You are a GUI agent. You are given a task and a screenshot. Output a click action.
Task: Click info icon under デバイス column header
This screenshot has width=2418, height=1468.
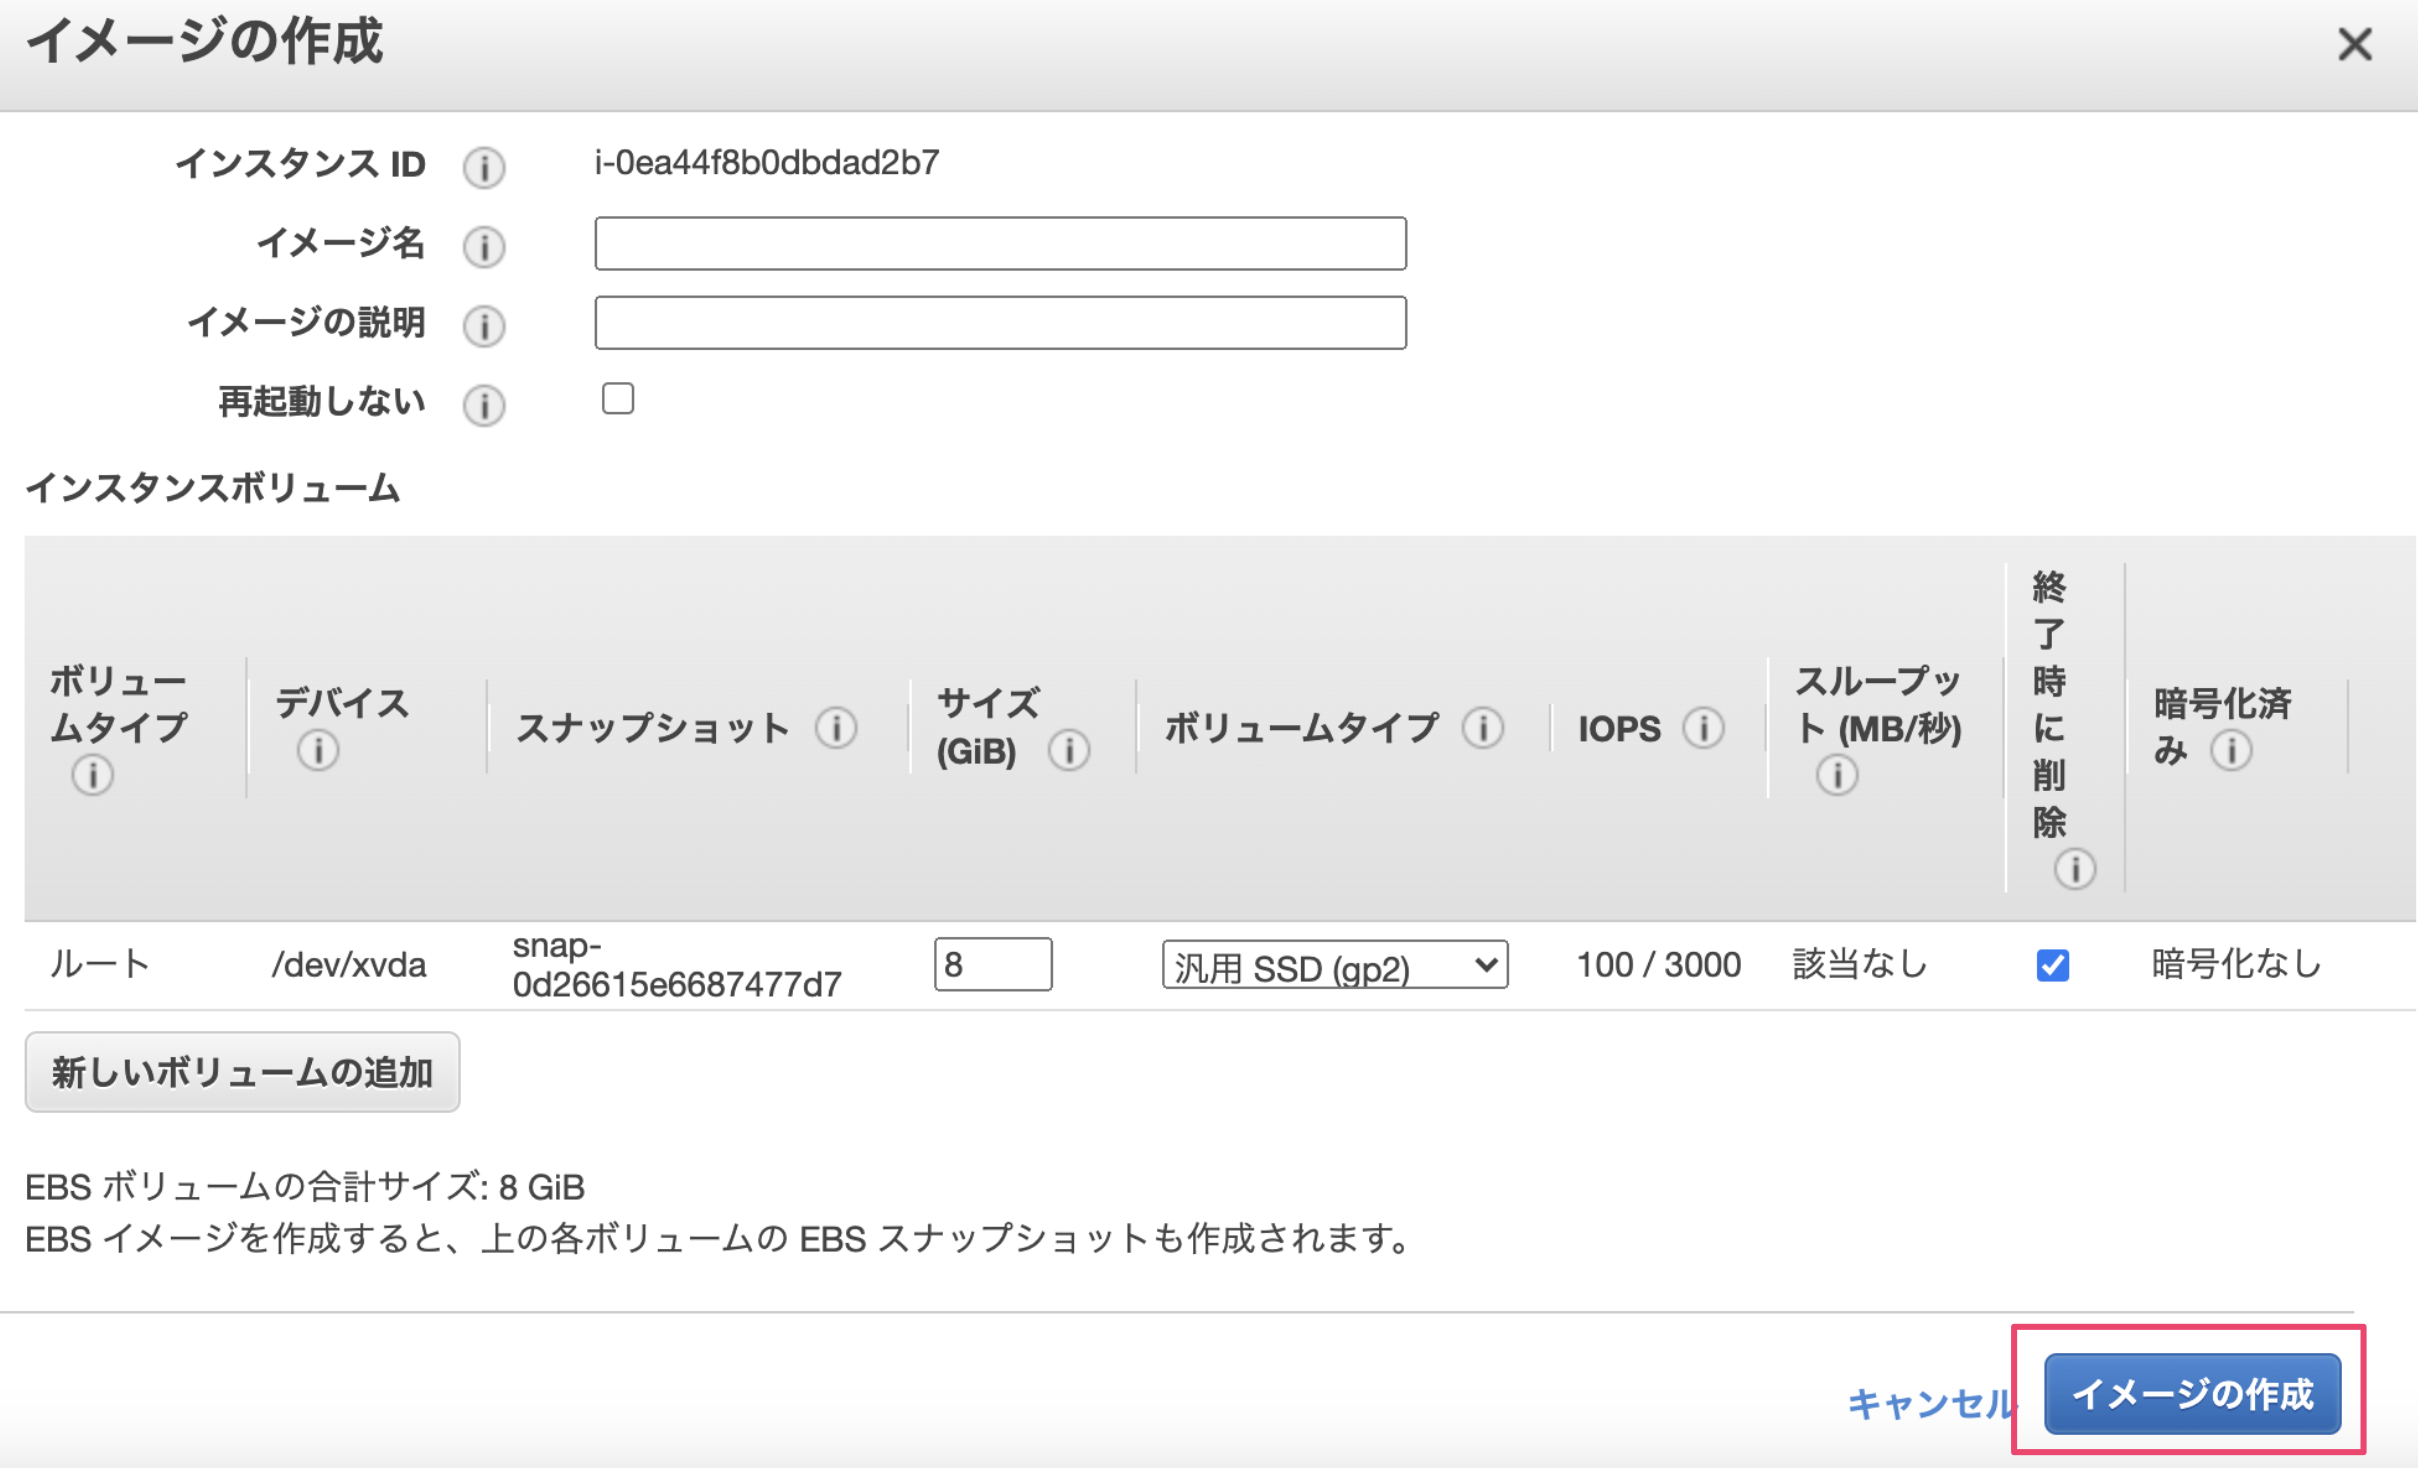tap(318, 750)
